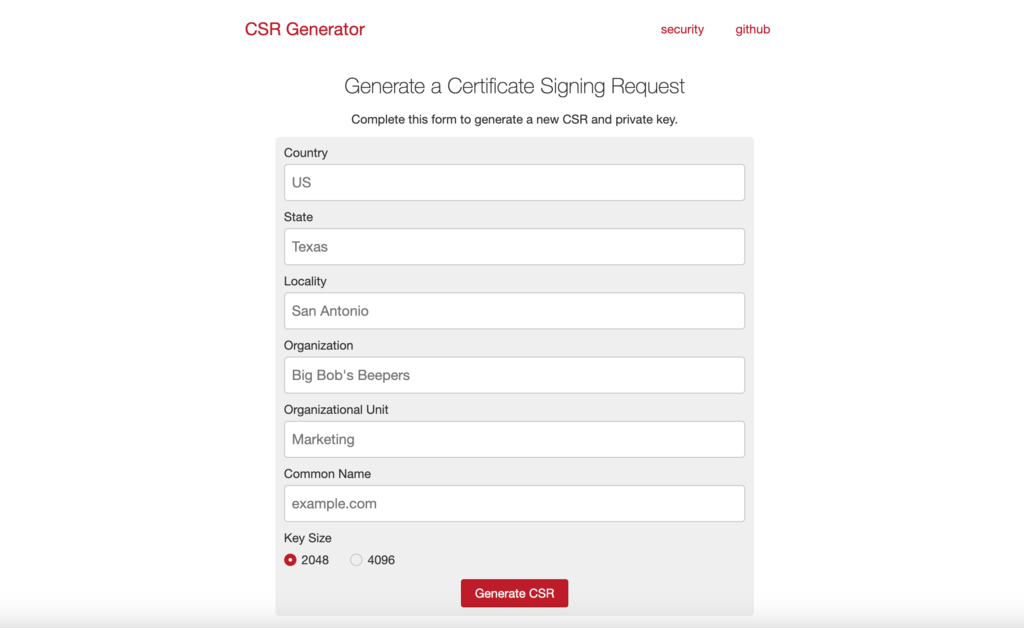The height and width of the screenshot is (628, 1024).
Task: Click the CSR Generator logo link
Action: coord(304,29)
